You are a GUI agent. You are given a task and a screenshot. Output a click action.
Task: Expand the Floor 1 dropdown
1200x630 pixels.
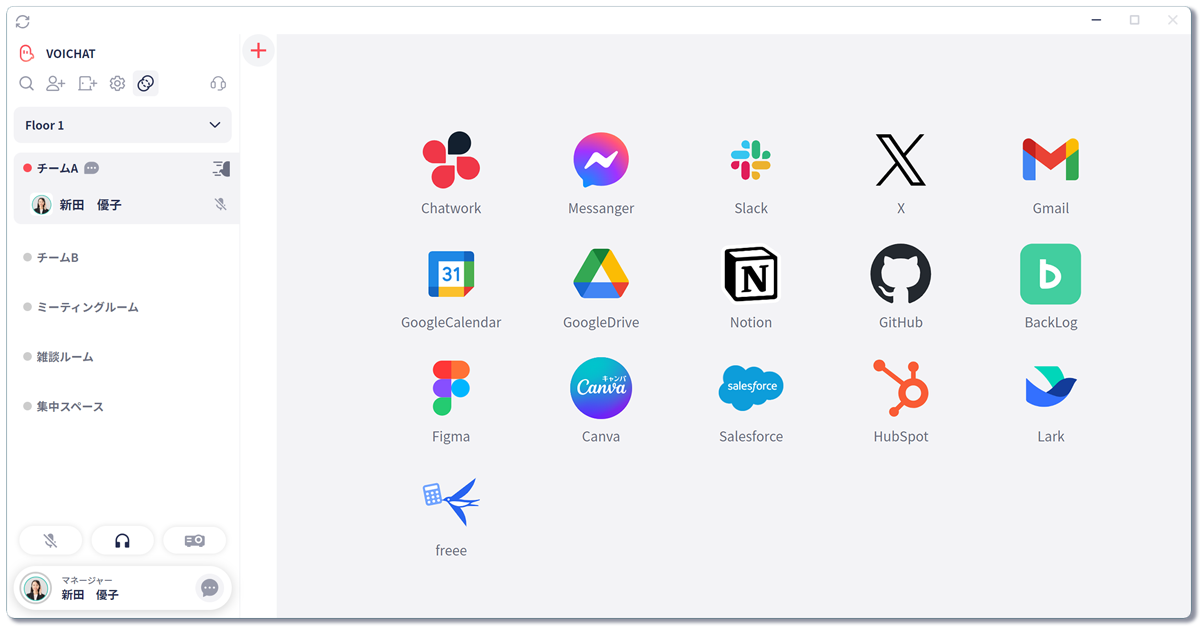[122, 125]
